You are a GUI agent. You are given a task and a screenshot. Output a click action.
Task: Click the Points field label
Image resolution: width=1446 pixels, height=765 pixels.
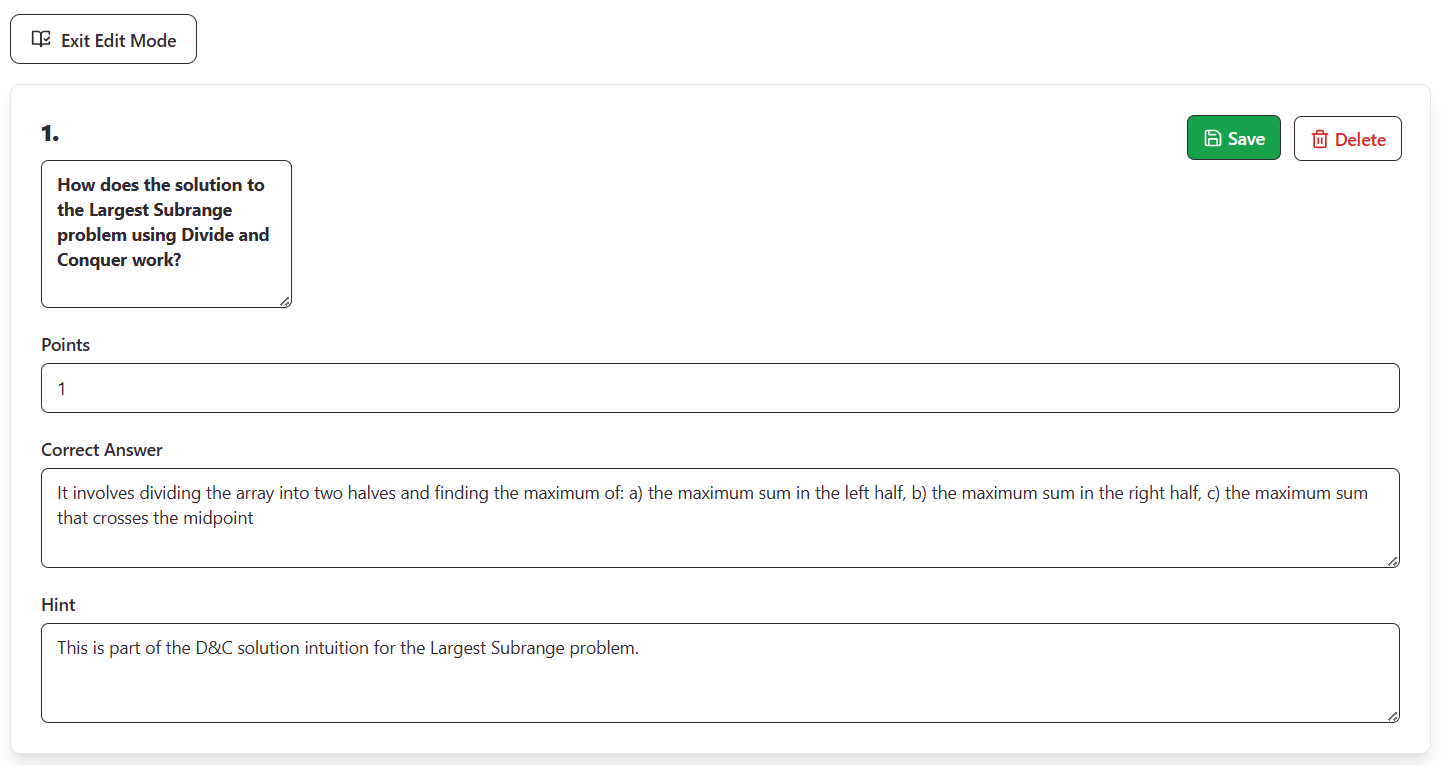[x=66, y=345]
